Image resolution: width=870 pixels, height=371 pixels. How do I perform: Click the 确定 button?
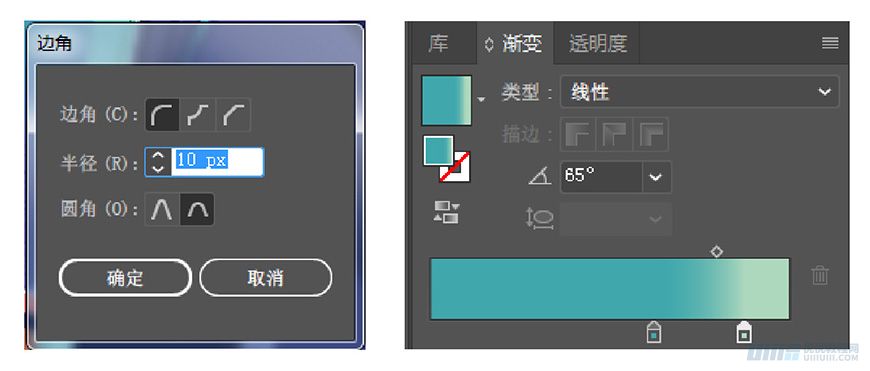click(x=125, y=278)
